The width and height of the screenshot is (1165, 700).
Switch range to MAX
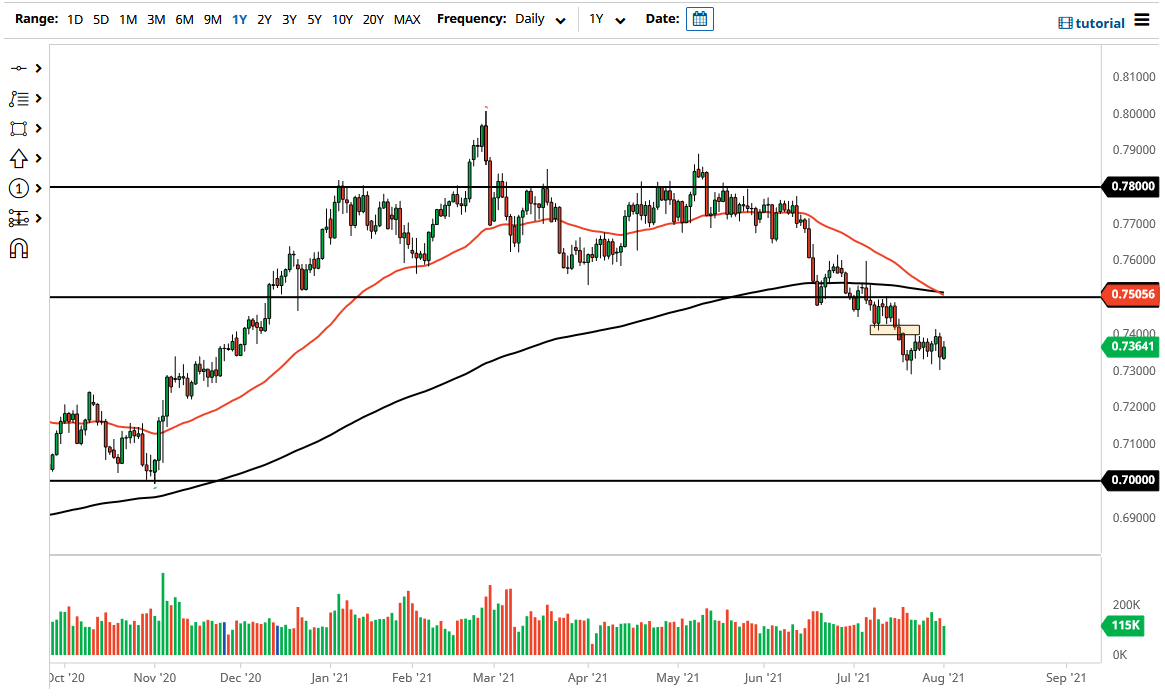(407, 18)
